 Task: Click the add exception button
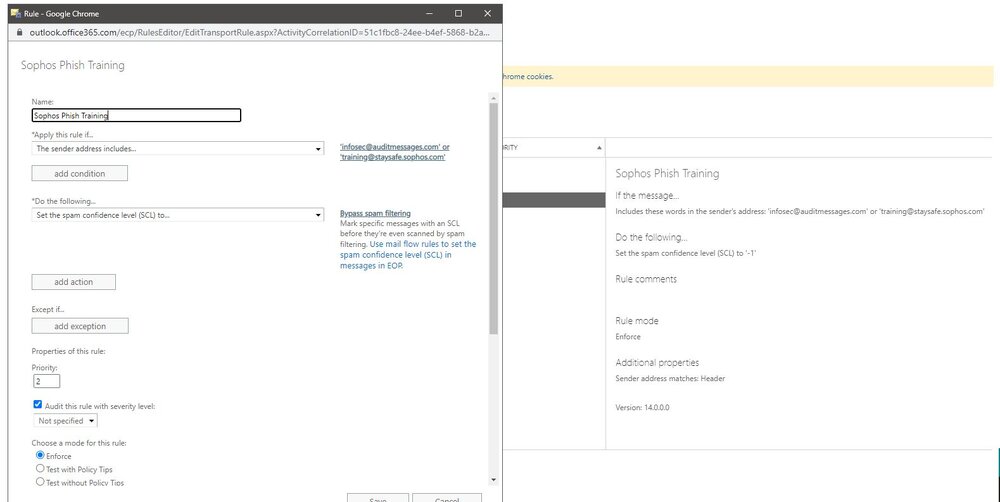[80, 326]
